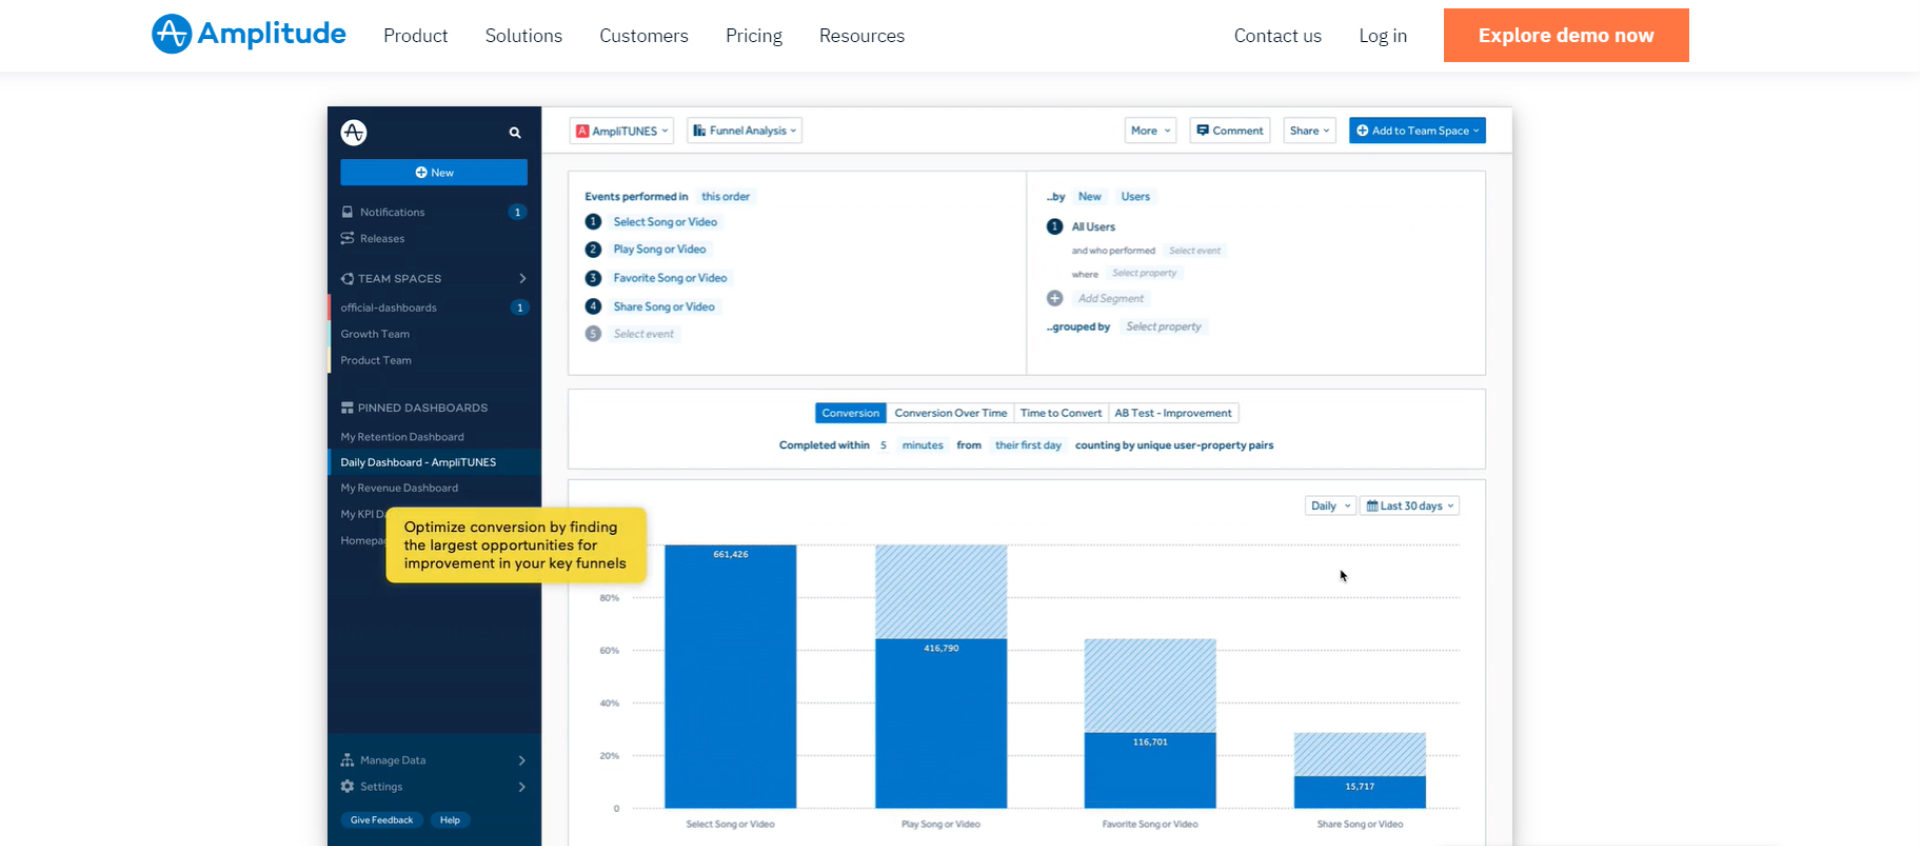Click the Notifications count badge
The height and width of the screenshot is (846, 1920).
coord(517,212)
